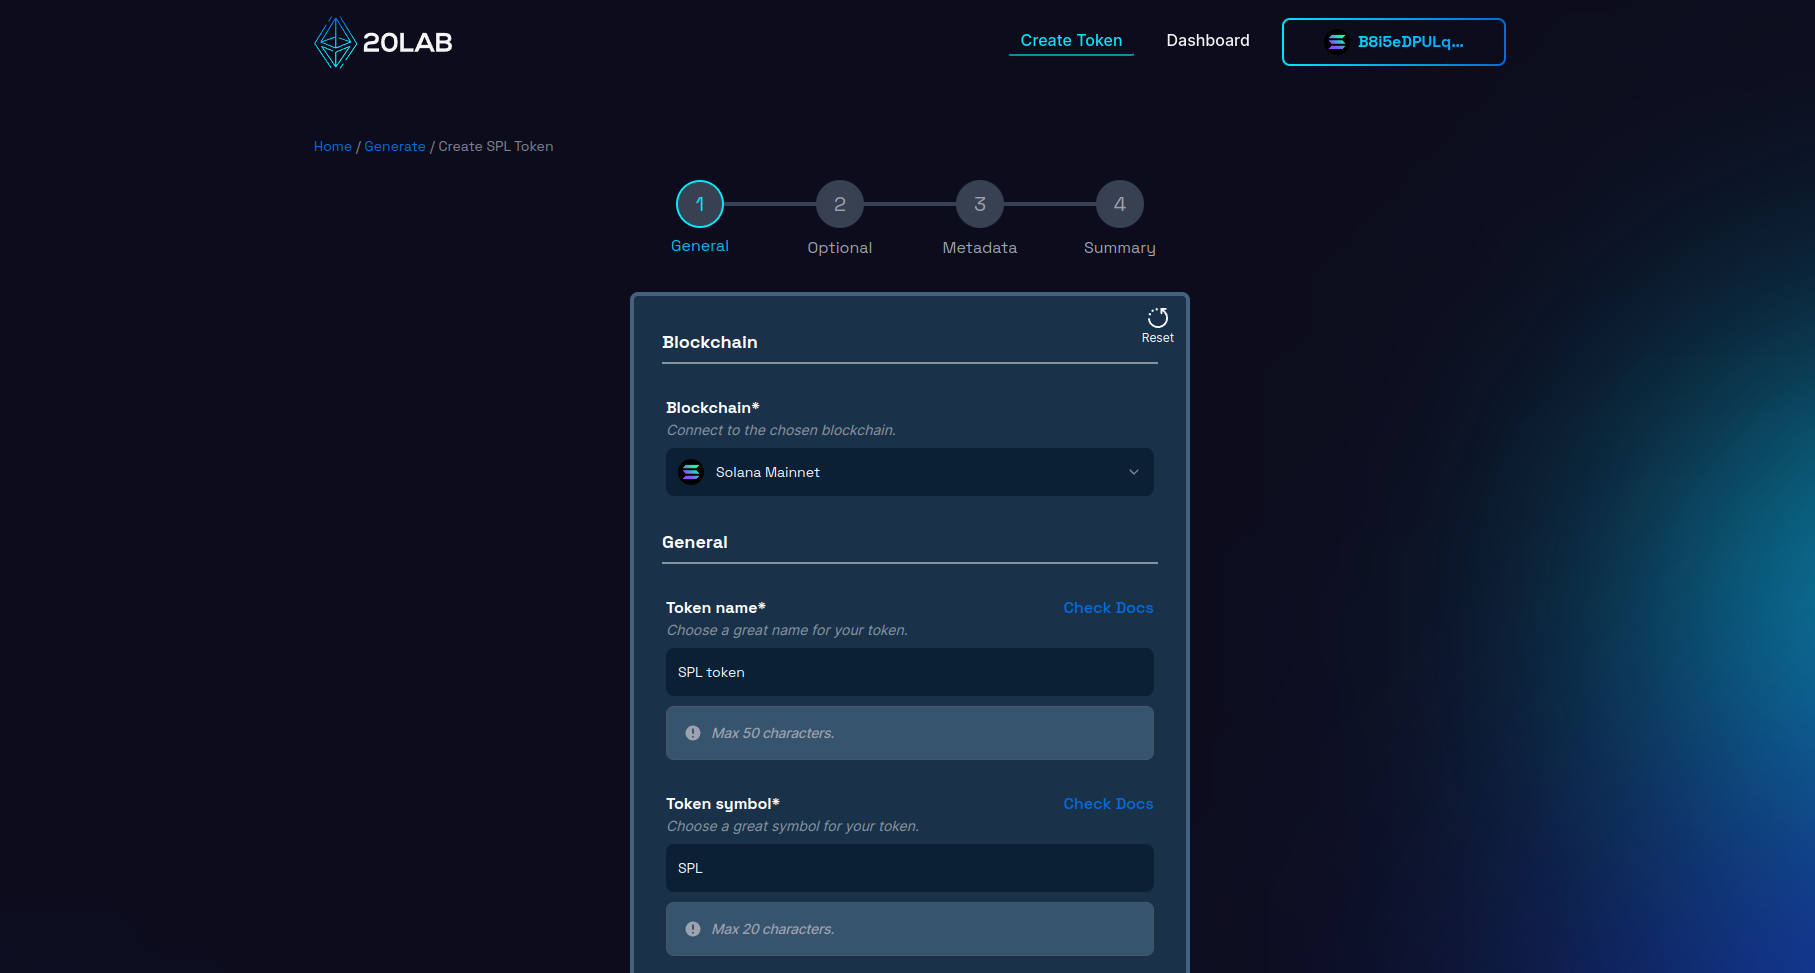The height and width of the screenshot is (973, 1815).
Task: Click 'Connect to the chosen blockchain.' hint
Action: [782, 430]
